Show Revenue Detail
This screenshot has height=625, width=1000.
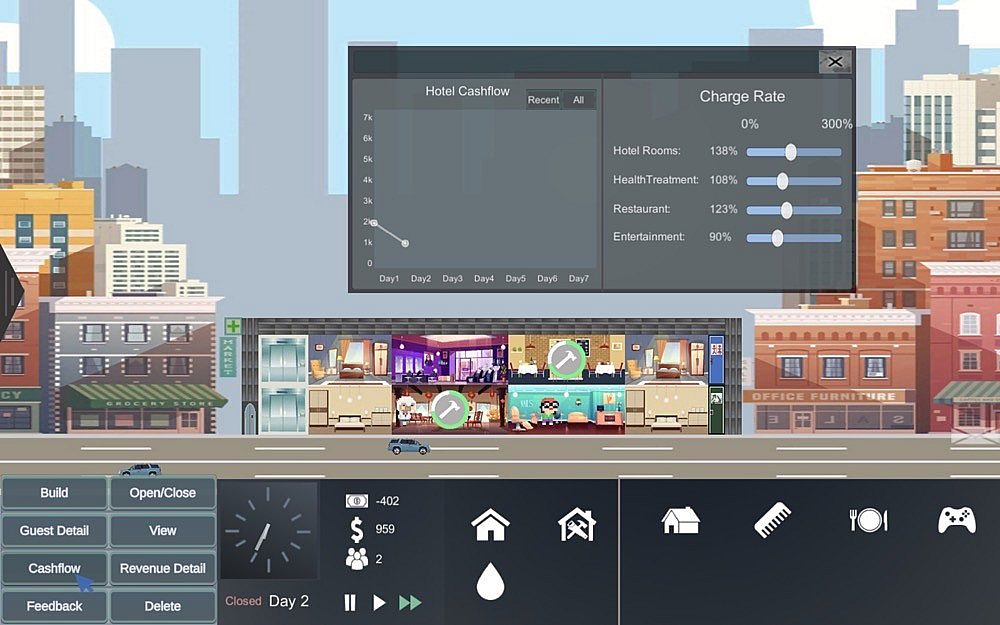pyautogui.click(x=163, y=568)
